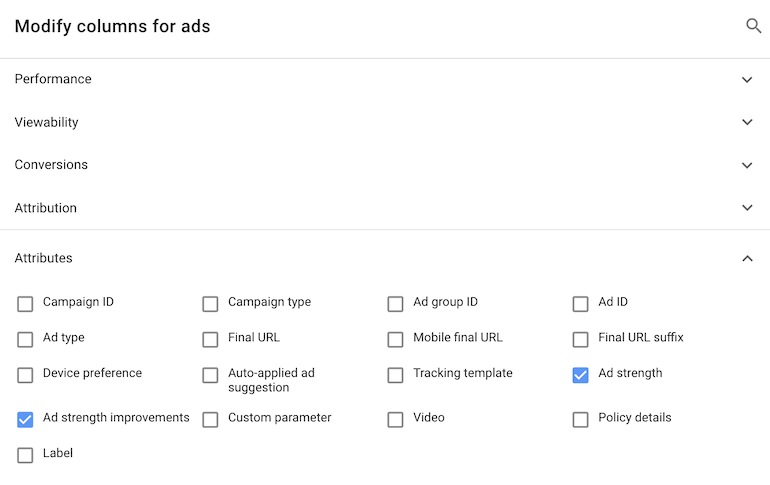Enable the Campaign ID checkbox
The width and height of the screenshot is (770, 485).
[25, 304]
